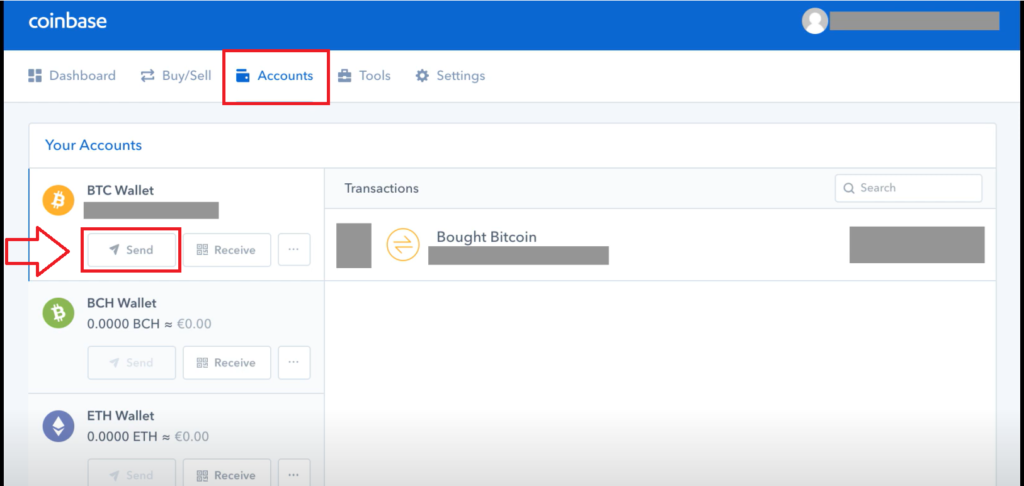Click the Your Accounts heading

coord(93,145)
